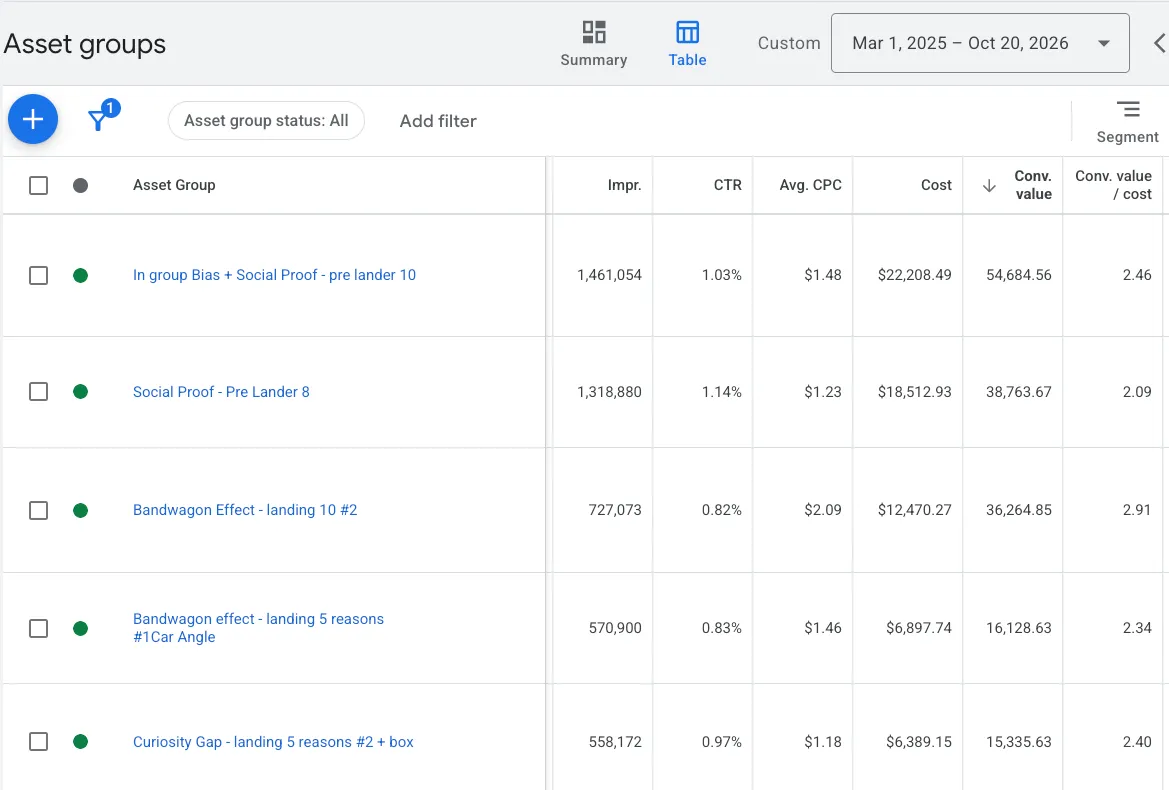Open Bandwagon Effect - landing 10 #2 link
Viewport: 1169px width, 790px height.
pos(245,510)
